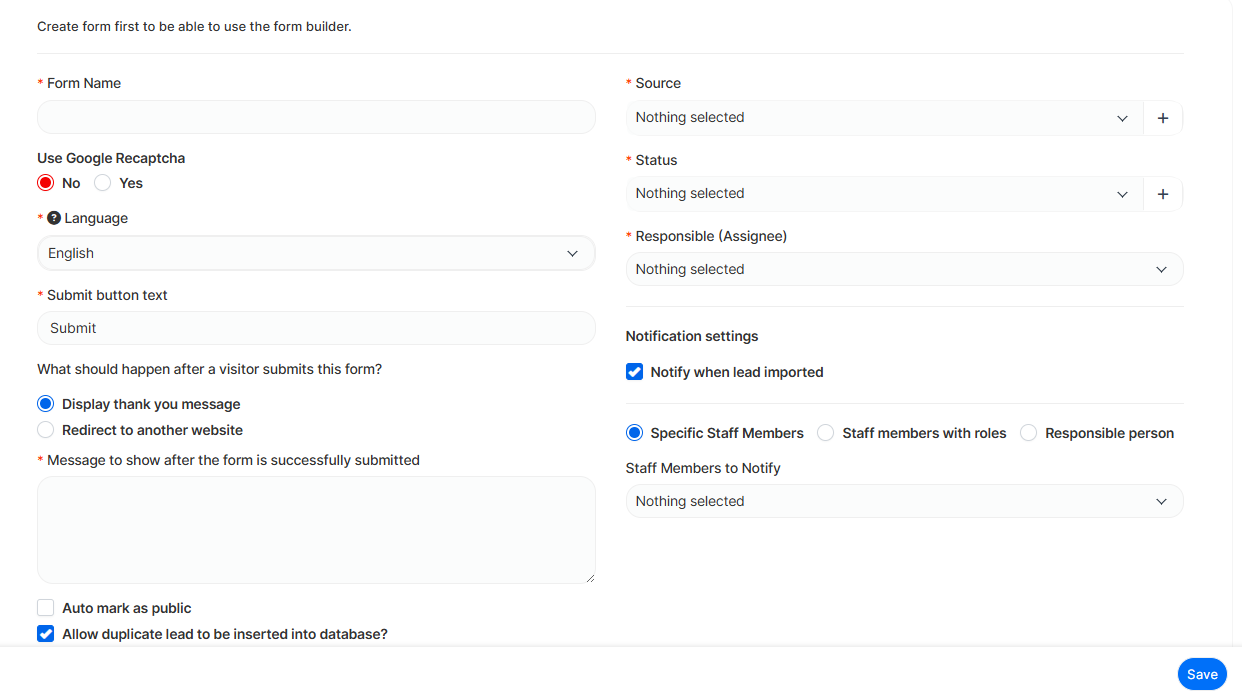
Task: Choose Responsible person radio option
Action: coord(1028,433)
